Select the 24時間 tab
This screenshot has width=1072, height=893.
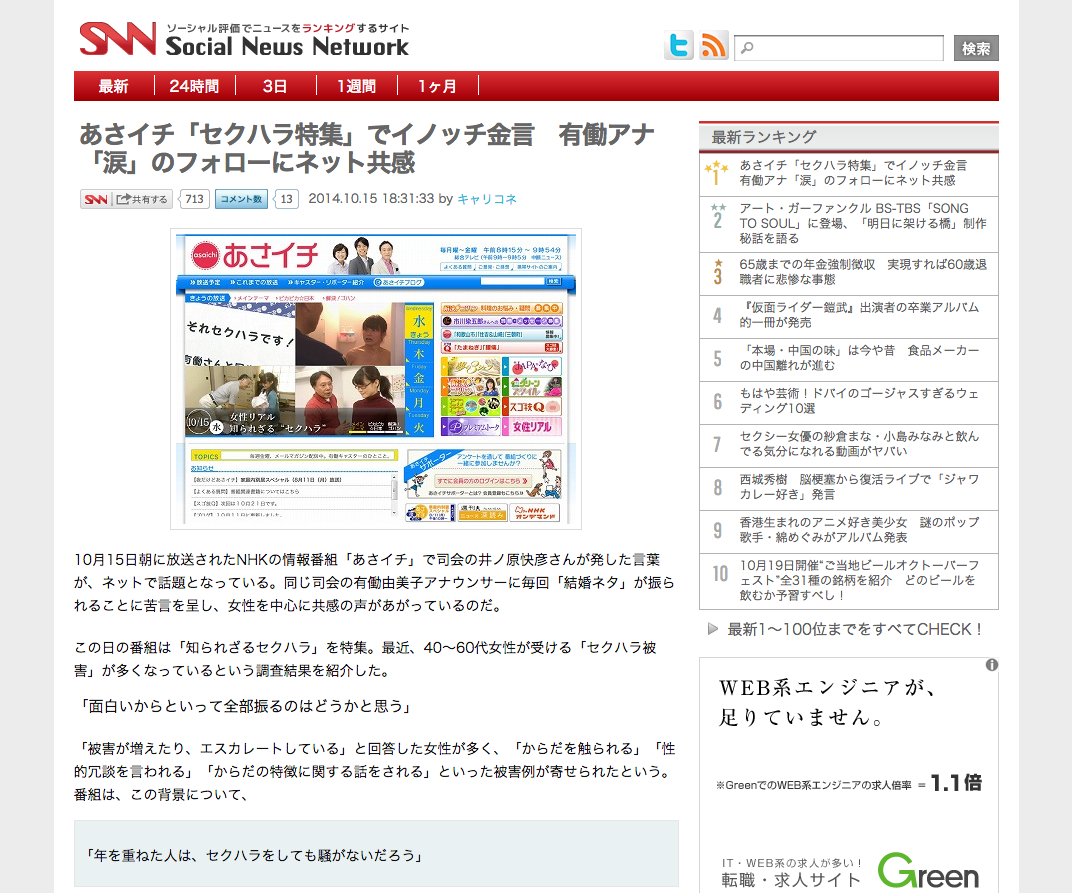coord(194,86)
